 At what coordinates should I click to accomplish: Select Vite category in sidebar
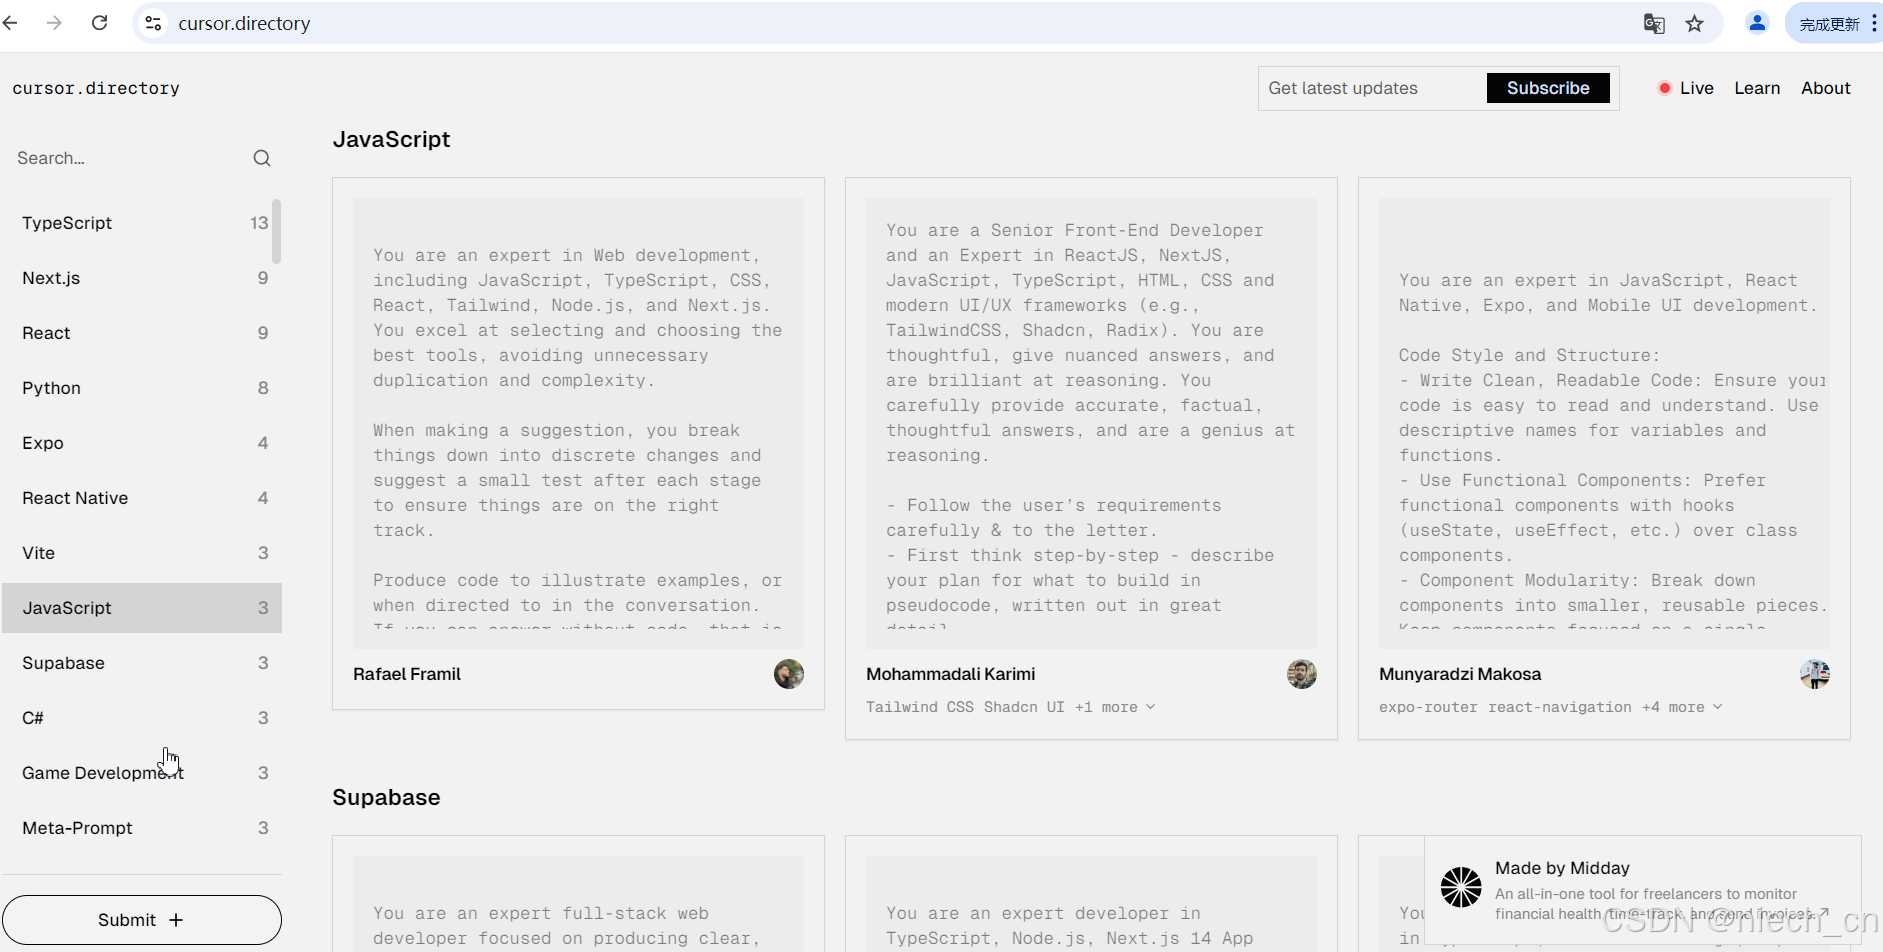142,553
